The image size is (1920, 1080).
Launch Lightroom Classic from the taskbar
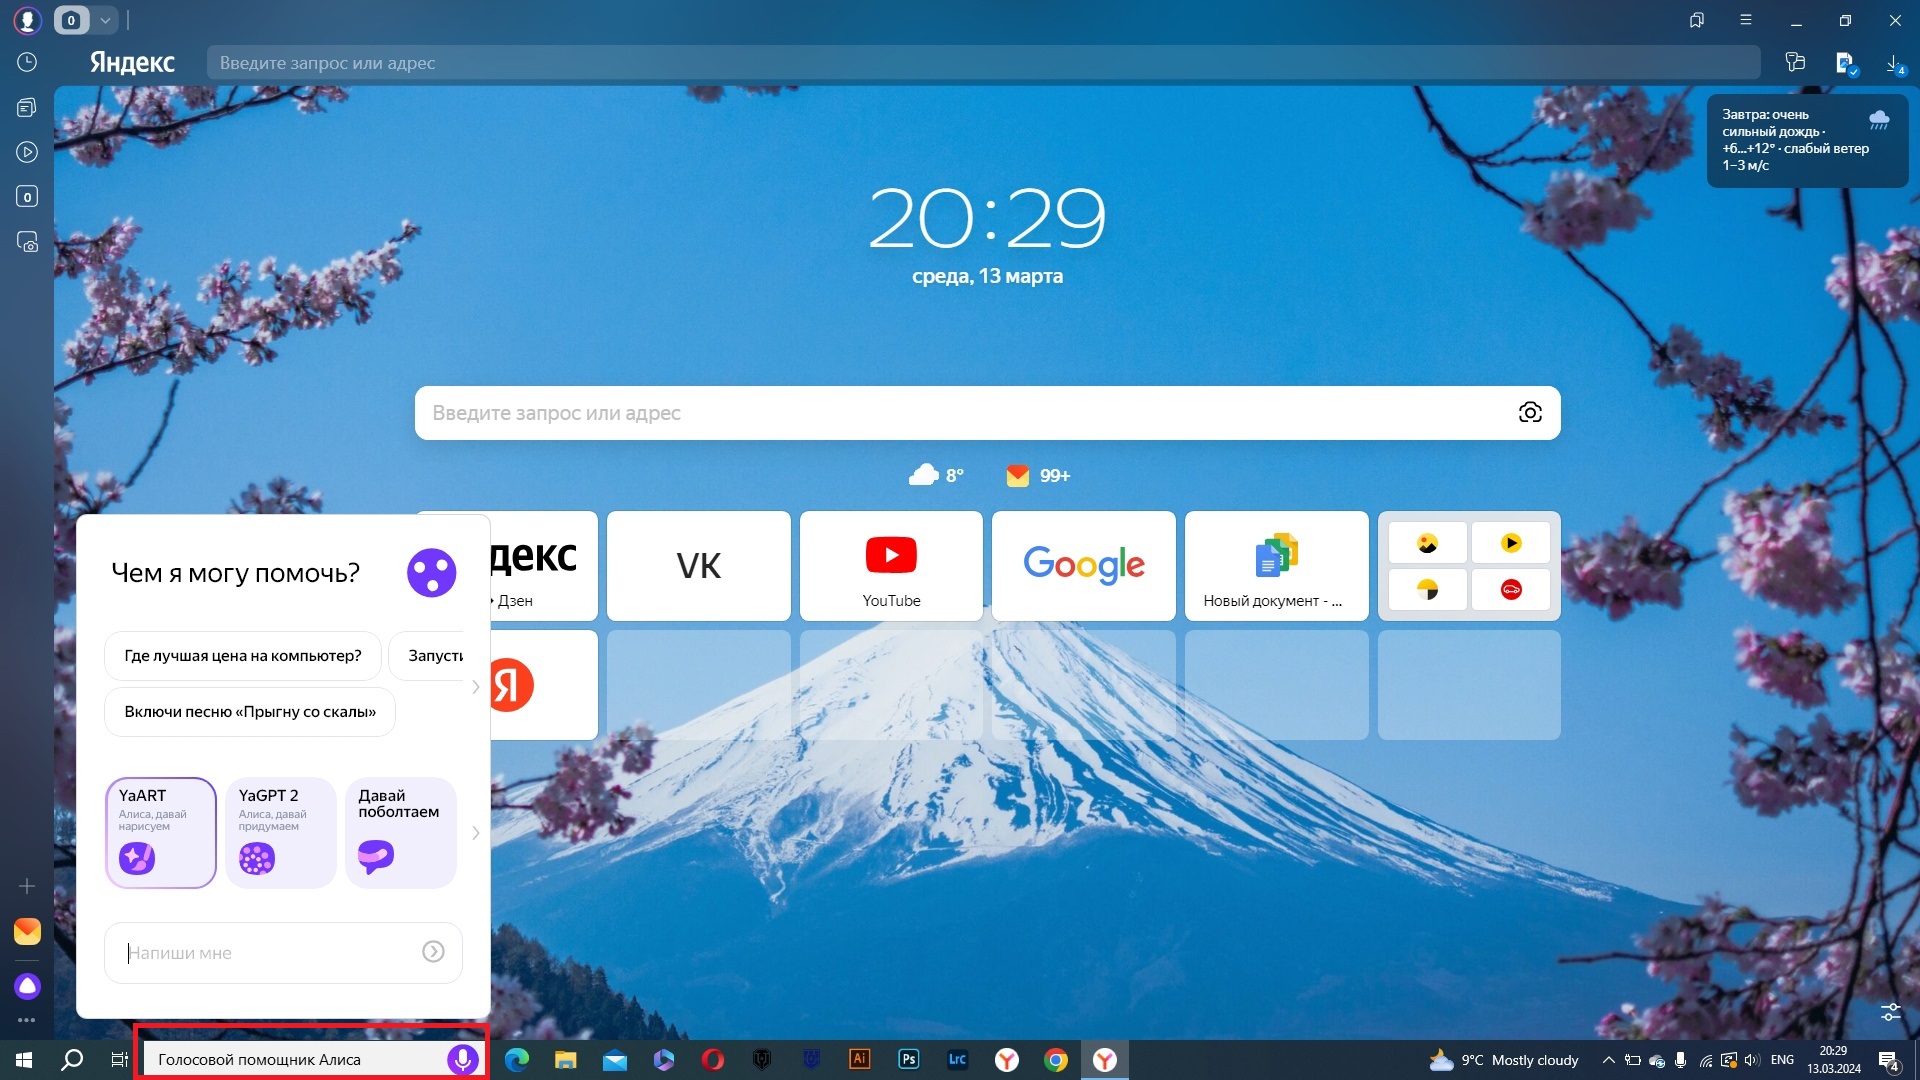point(958,1060)
